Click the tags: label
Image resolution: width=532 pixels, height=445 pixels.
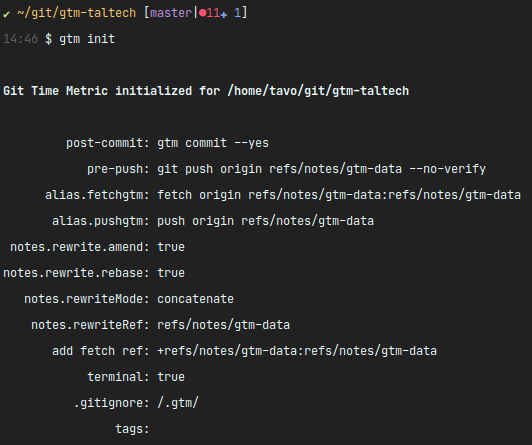tap(132, 429)
